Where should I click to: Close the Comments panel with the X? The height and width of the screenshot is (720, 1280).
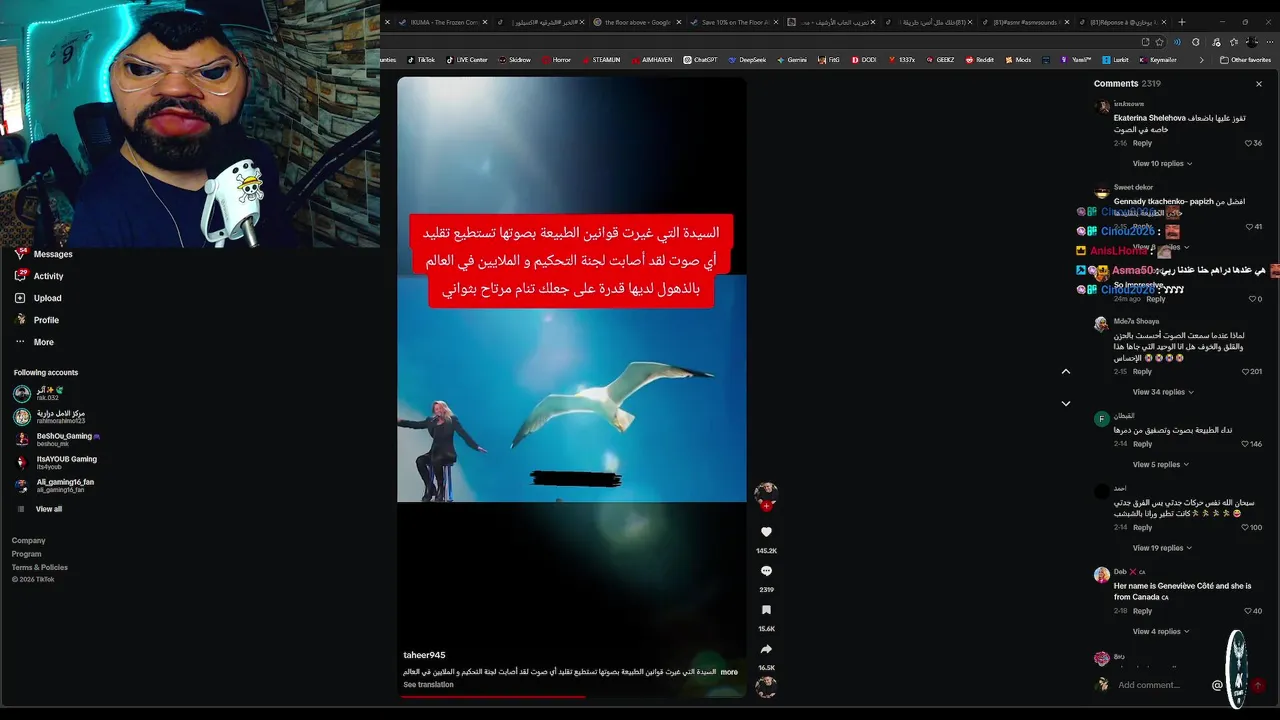(x=1259, y=84)
